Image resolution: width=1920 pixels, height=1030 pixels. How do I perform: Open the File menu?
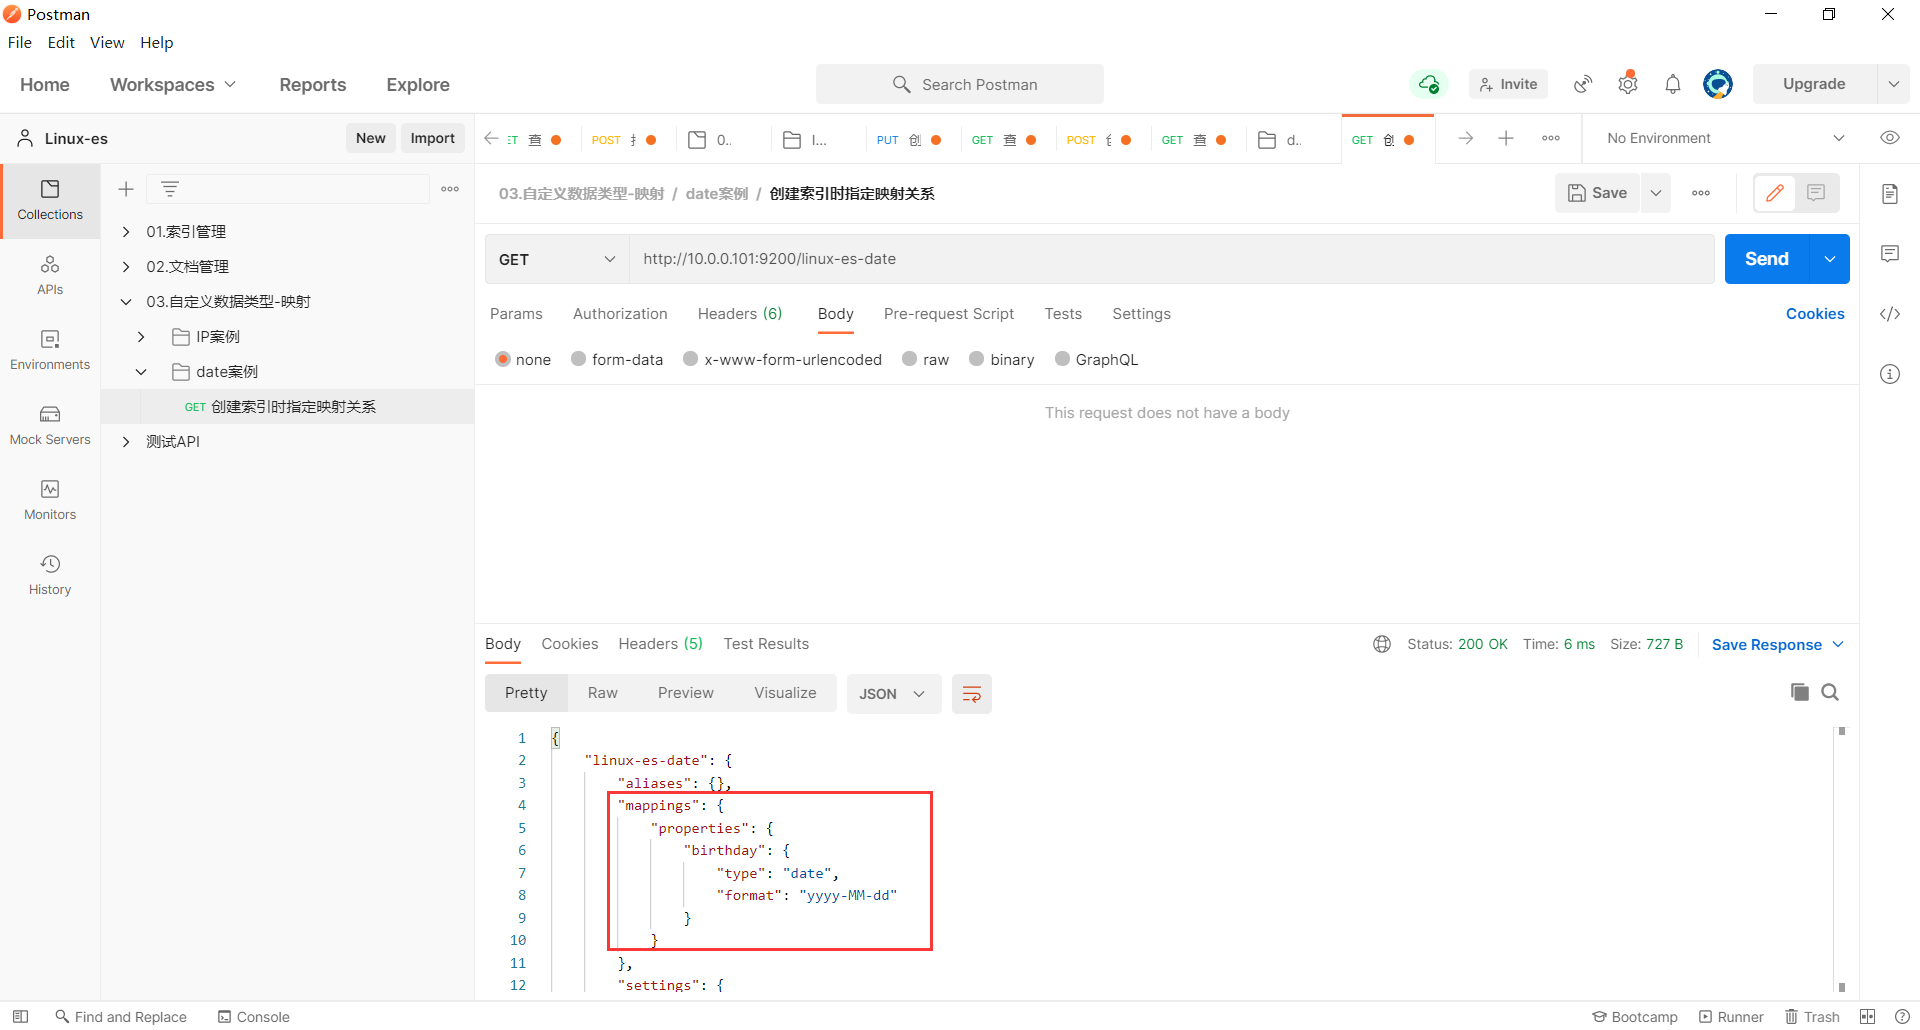20,42
